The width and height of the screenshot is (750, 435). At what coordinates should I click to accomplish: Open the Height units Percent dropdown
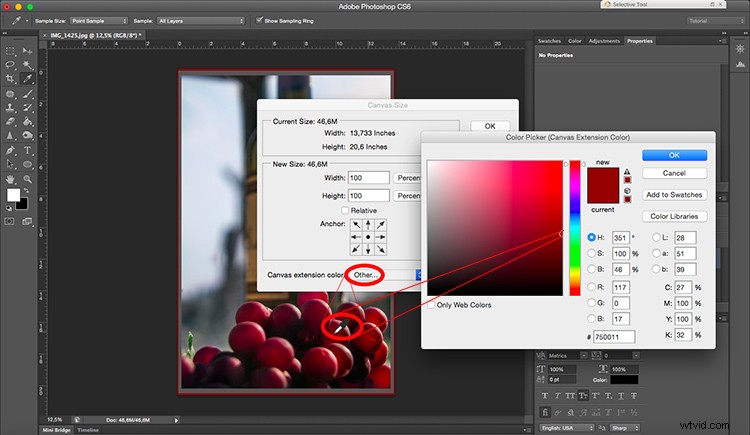tap(407, 196)
